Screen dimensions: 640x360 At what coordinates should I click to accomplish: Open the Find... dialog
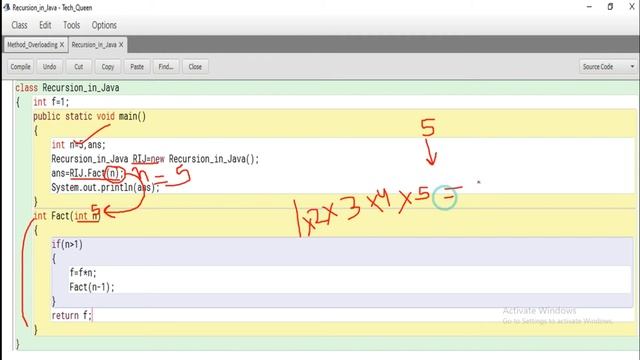(x=166, y=67)
